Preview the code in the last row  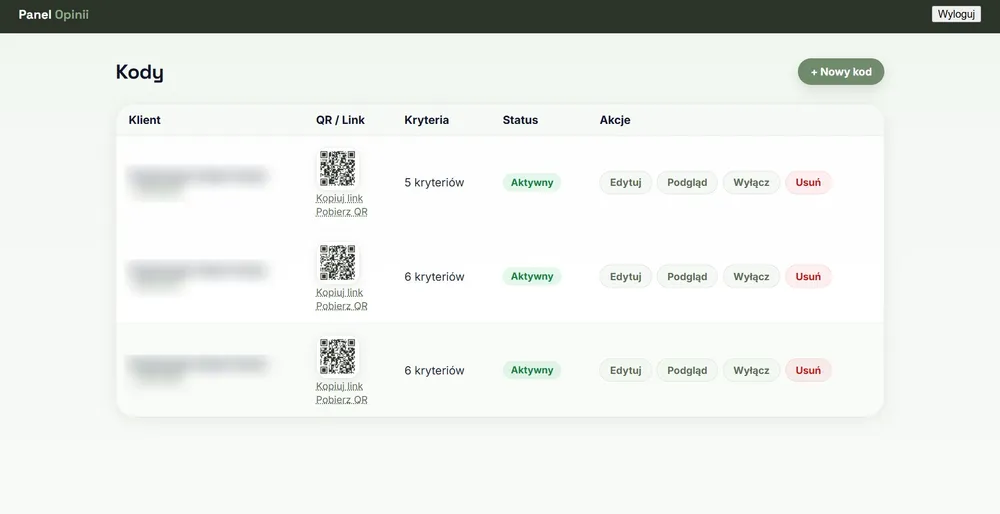[687, 371]
